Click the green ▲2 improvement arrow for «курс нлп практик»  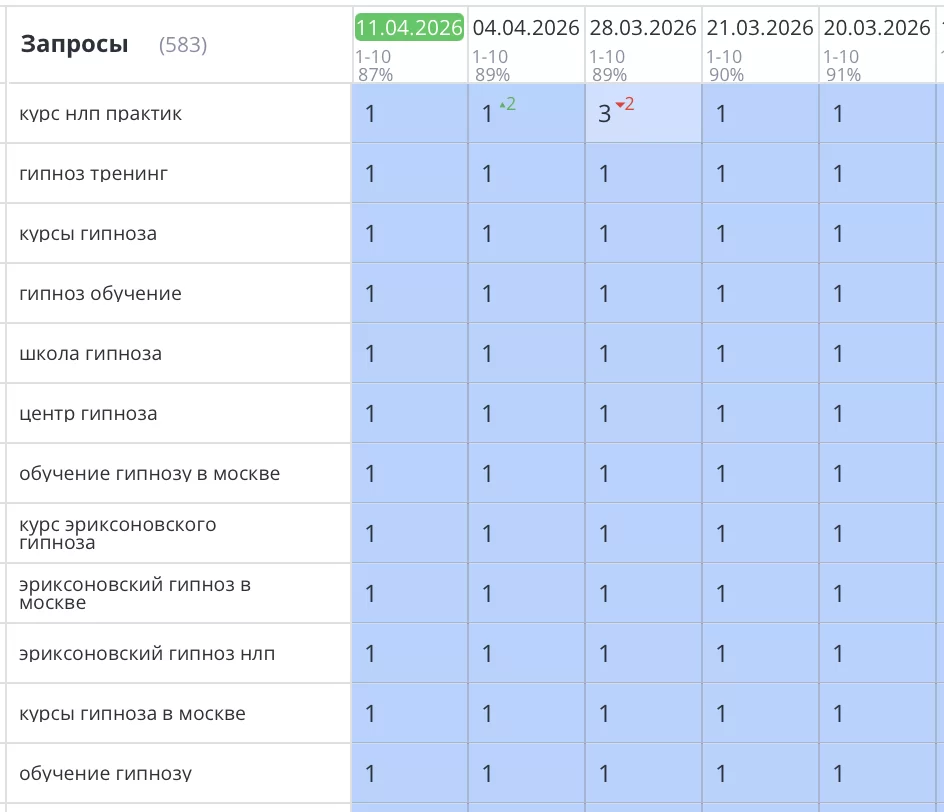(x=506, y=103)
